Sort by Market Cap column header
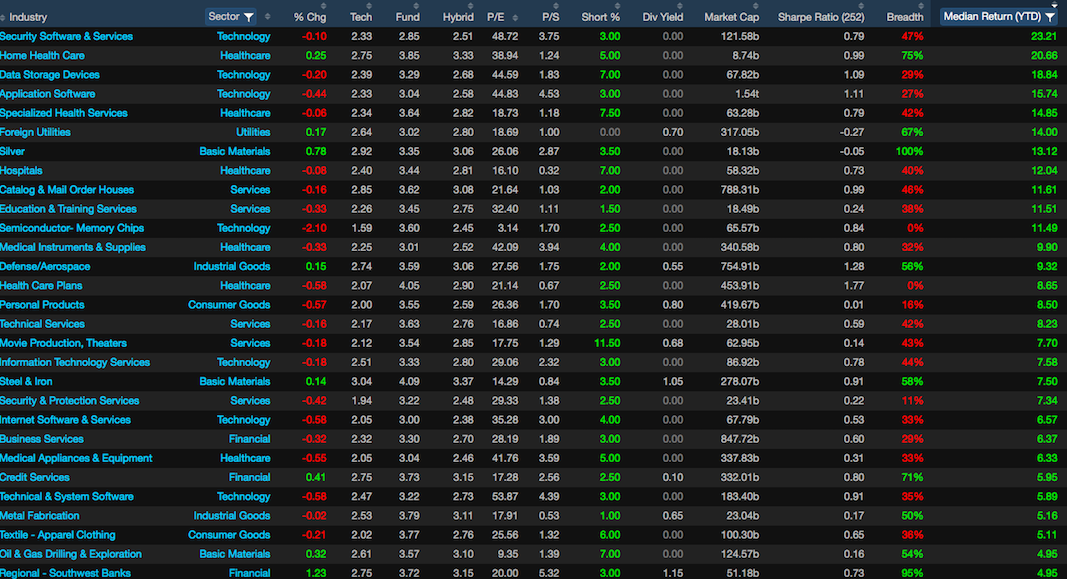 coord(732,17)
